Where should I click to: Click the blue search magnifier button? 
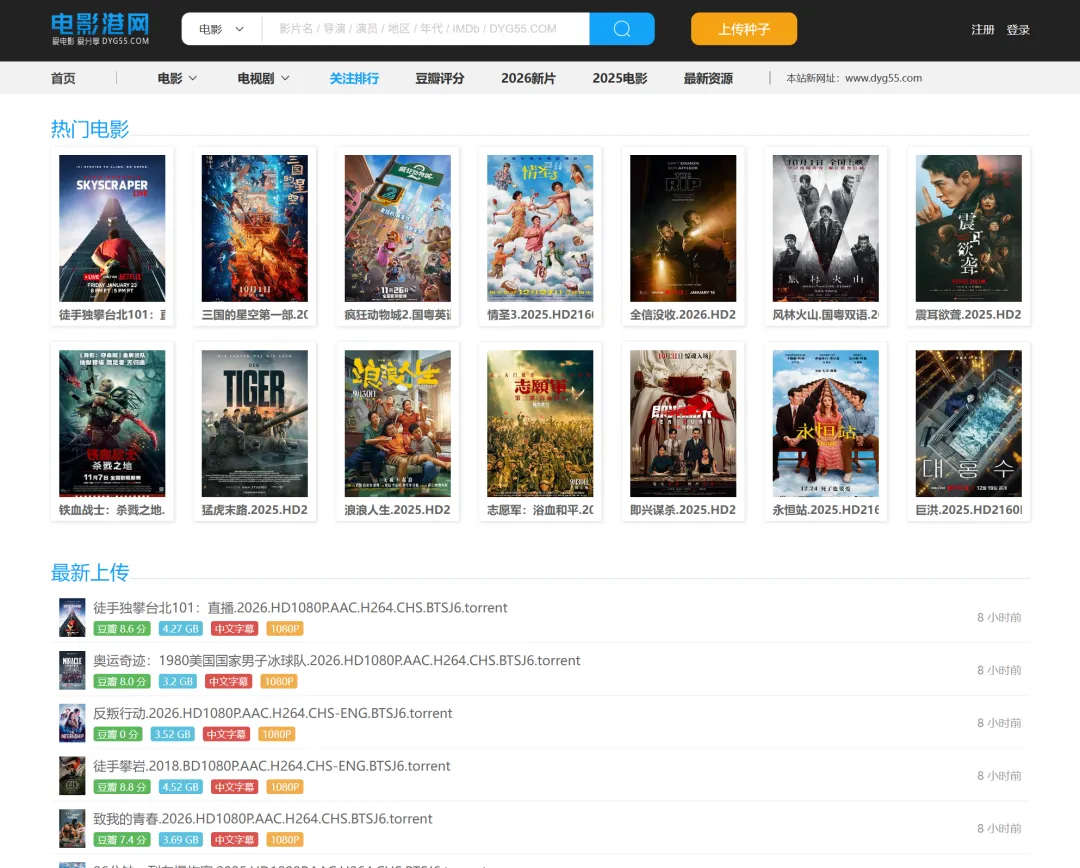622,29
